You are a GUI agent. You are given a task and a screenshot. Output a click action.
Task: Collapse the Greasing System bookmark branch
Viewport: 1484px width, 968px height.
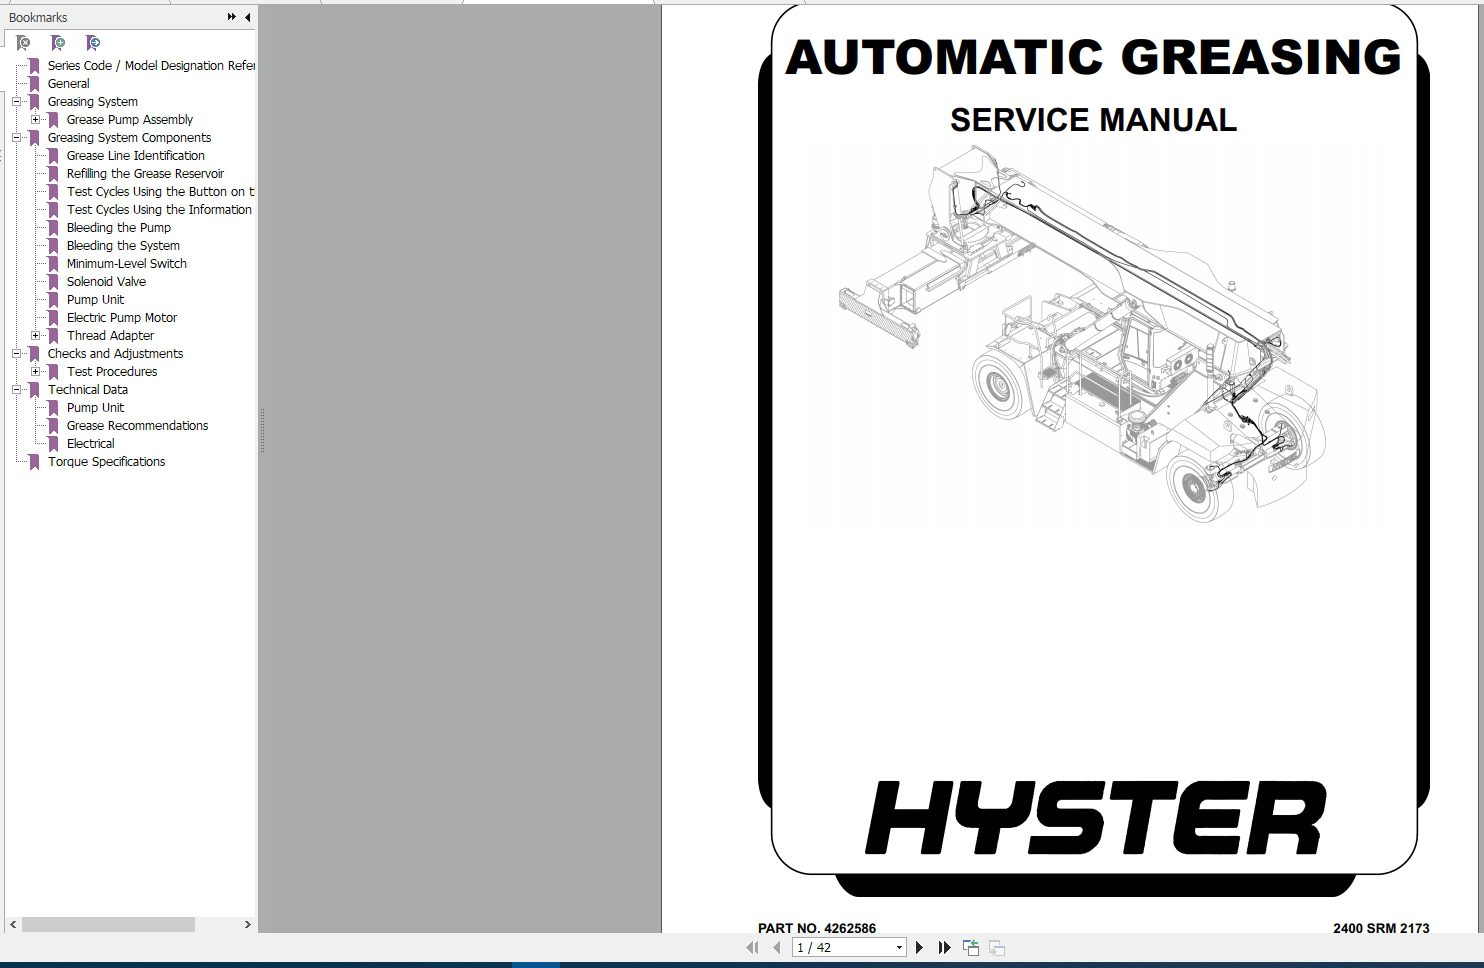pyautogui.click(x=17, y=102)
